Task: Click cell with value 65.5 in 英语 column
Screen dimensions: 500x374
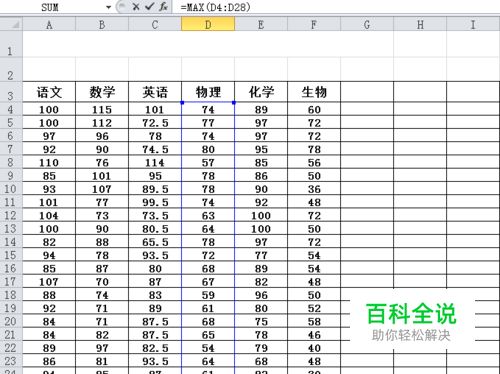Action: pyautogui.click(x=155, y=242)
